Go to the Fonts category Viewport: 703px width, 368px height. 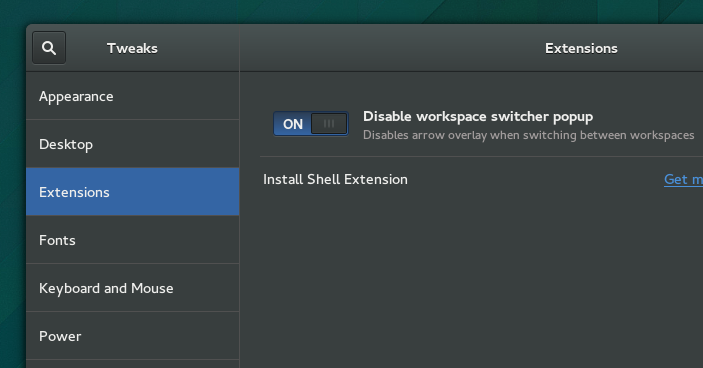point(132,240)
